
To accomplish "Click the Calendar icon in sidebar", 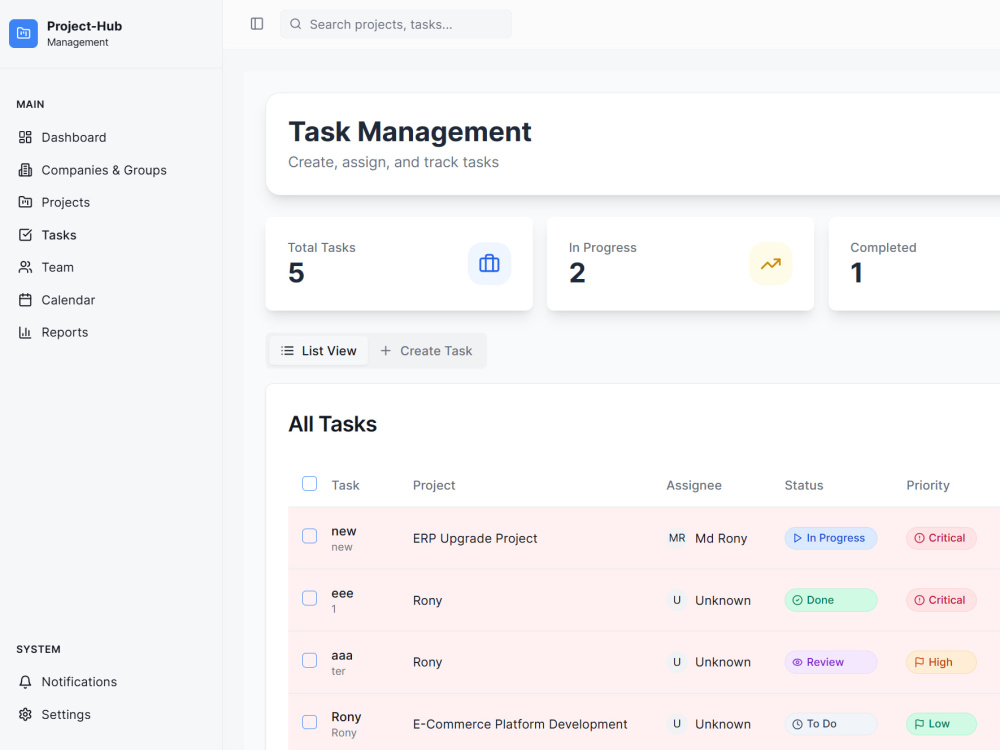I will (25, 300).
